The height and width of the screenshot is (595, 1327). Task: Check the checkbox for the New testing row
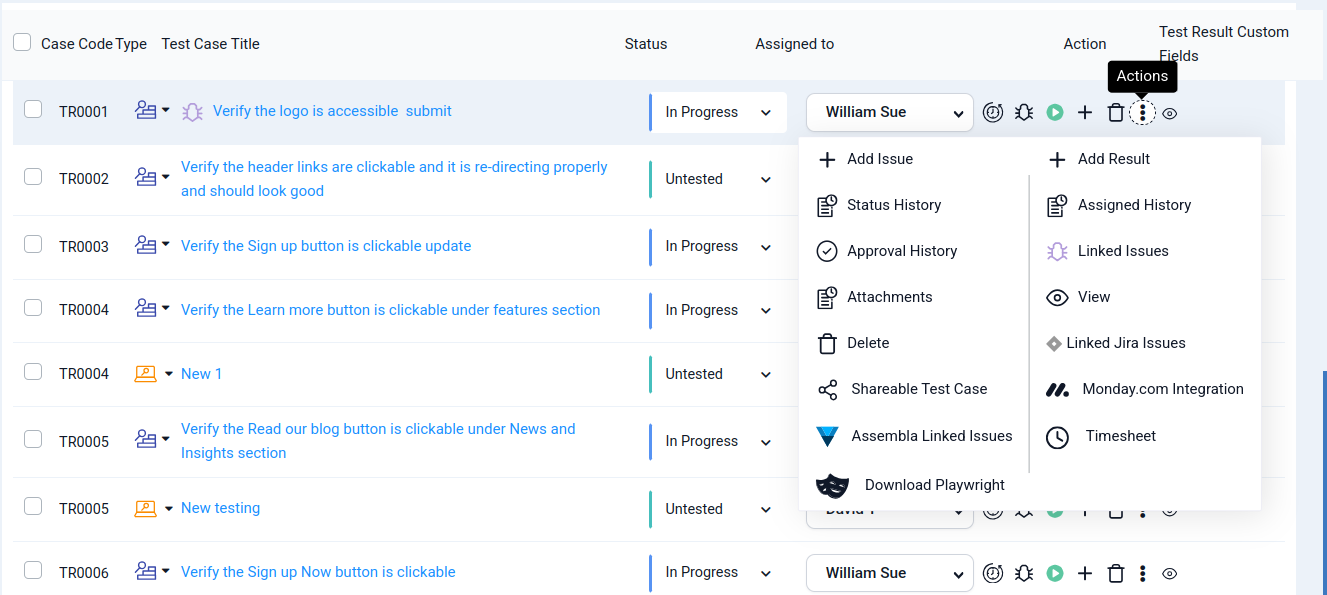point(33,505)
